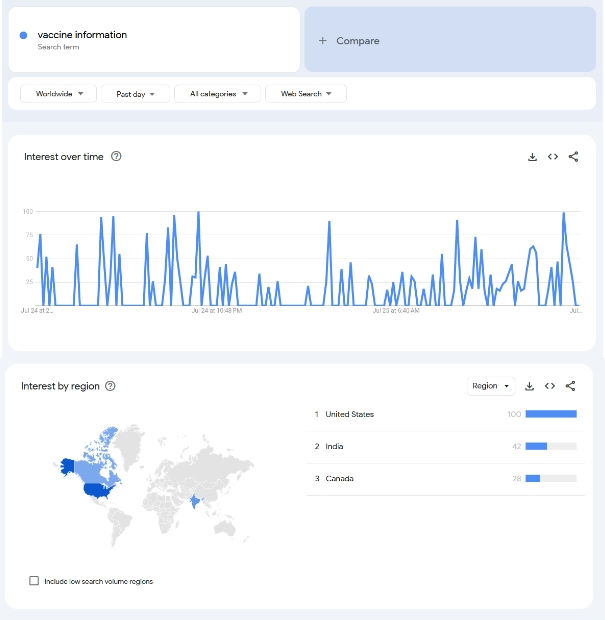Click the blue dot beside vaccine information
The image size is (605, 620).
[24, 36]
